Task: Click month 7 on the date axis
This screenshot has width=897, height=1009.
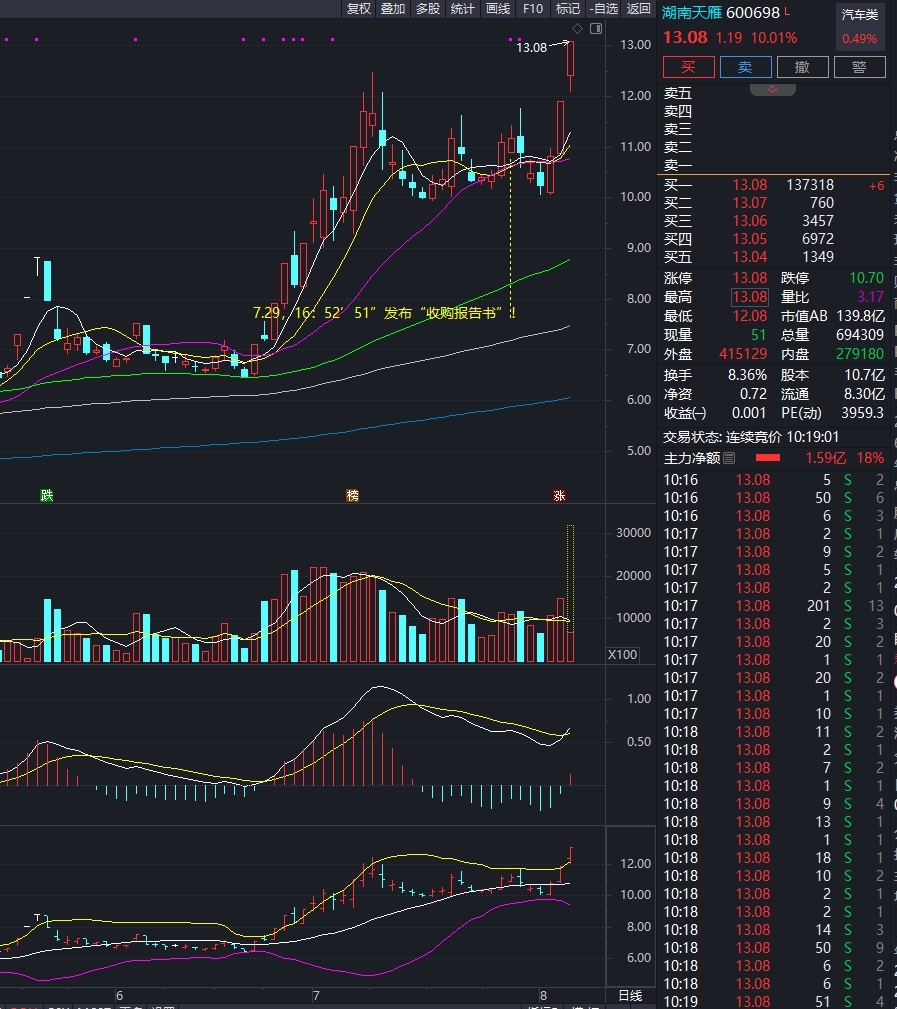Action: click(x=316, y=995)
